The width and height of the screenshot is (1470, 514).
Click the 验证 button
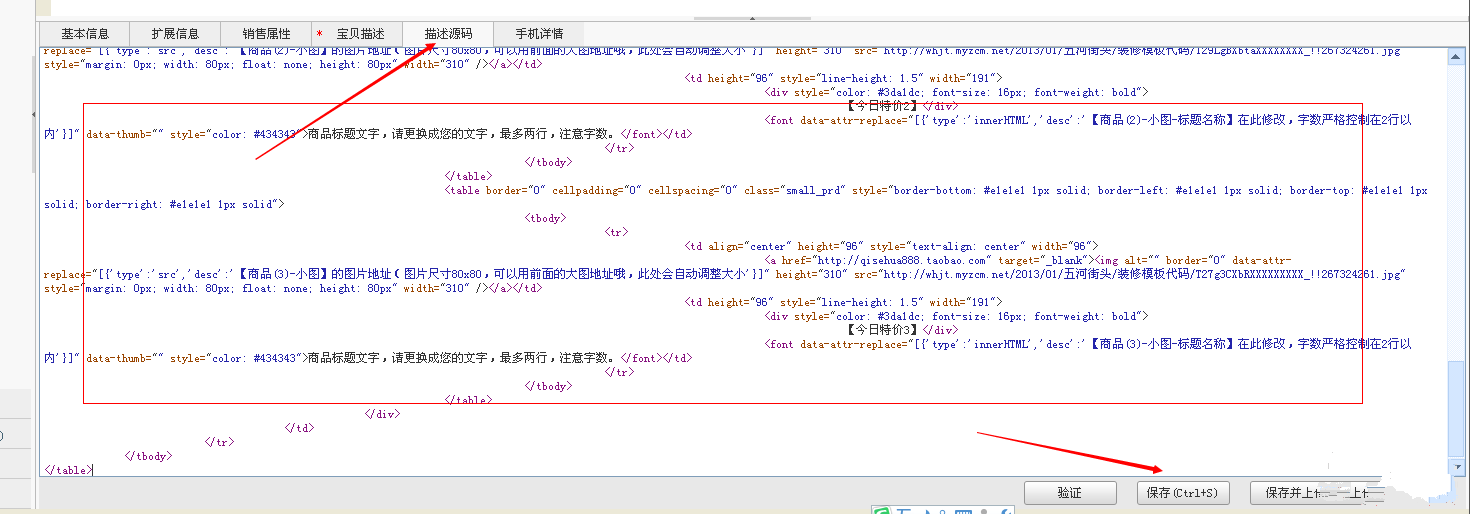[x=1069, y=493]
